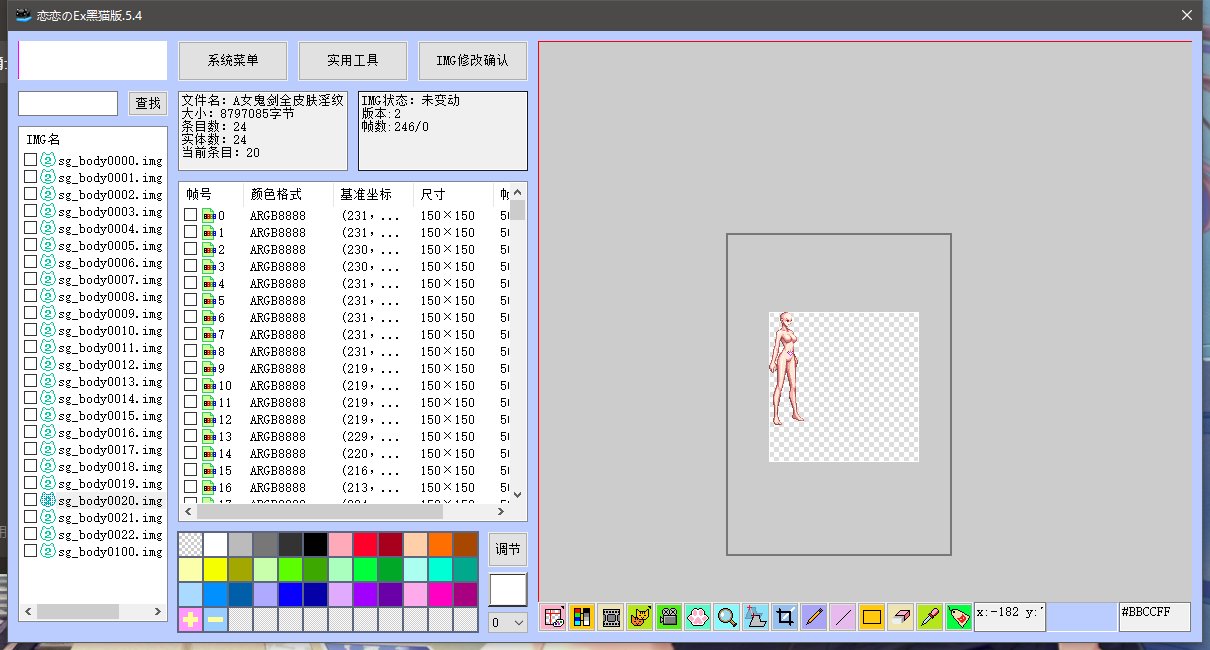This screenshot has width=1210, height=650.
Task: Click the cat icon beside sg_body0020.img
Action: pos(47,500)
